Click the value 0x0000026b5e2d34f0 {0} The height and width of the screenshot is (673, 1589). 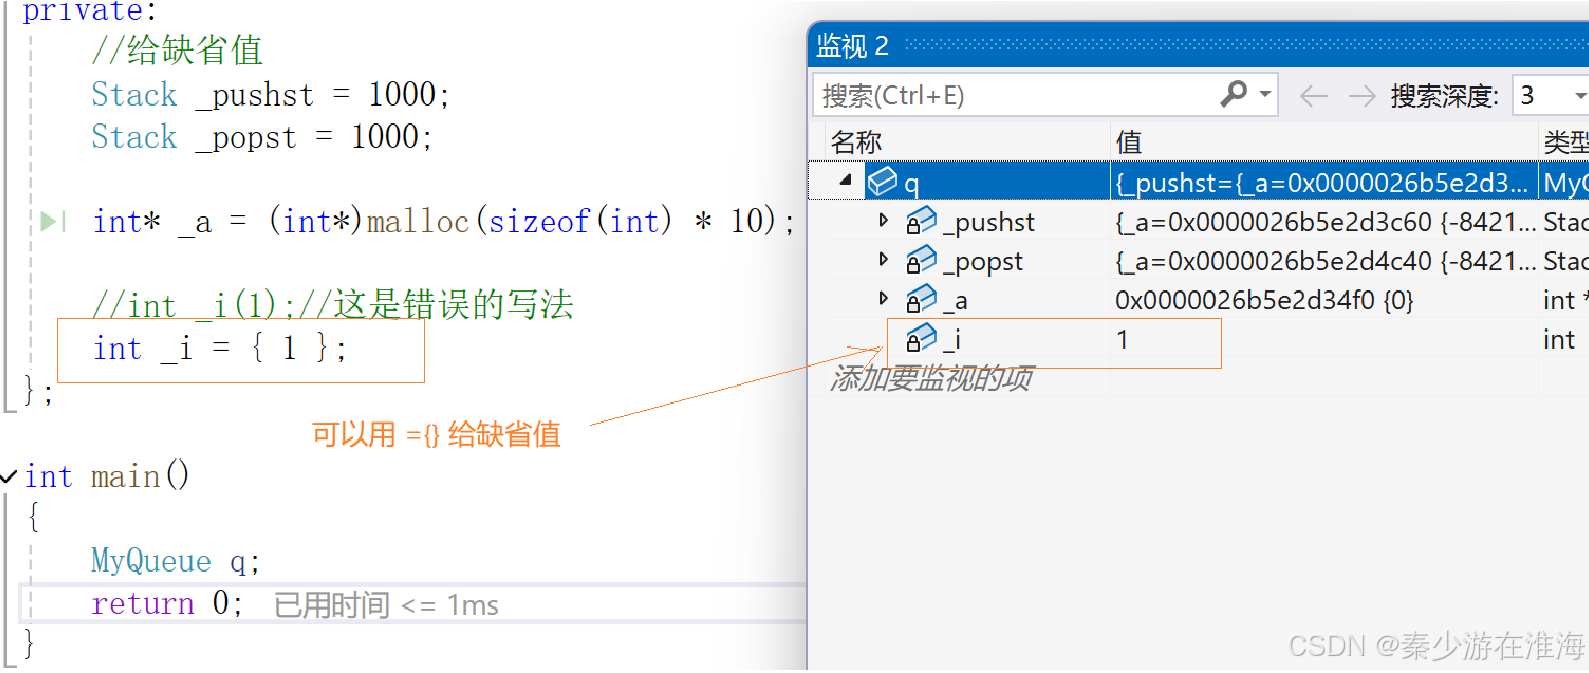[x=1264, y=300]
